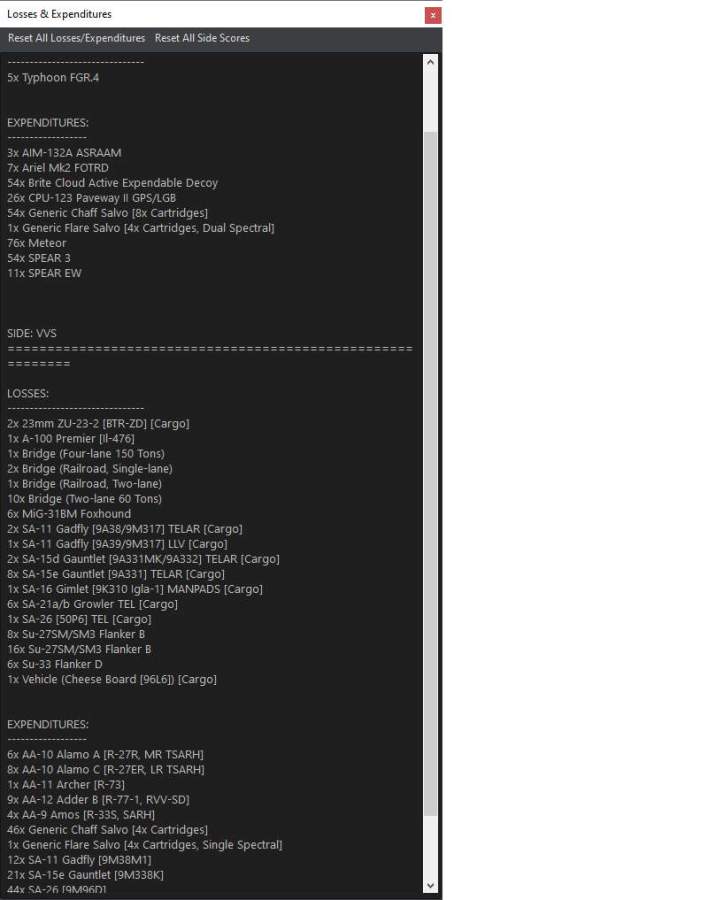Click the Losses & Expenditures title bar
708x900 pixels.
tap(200, 15)
